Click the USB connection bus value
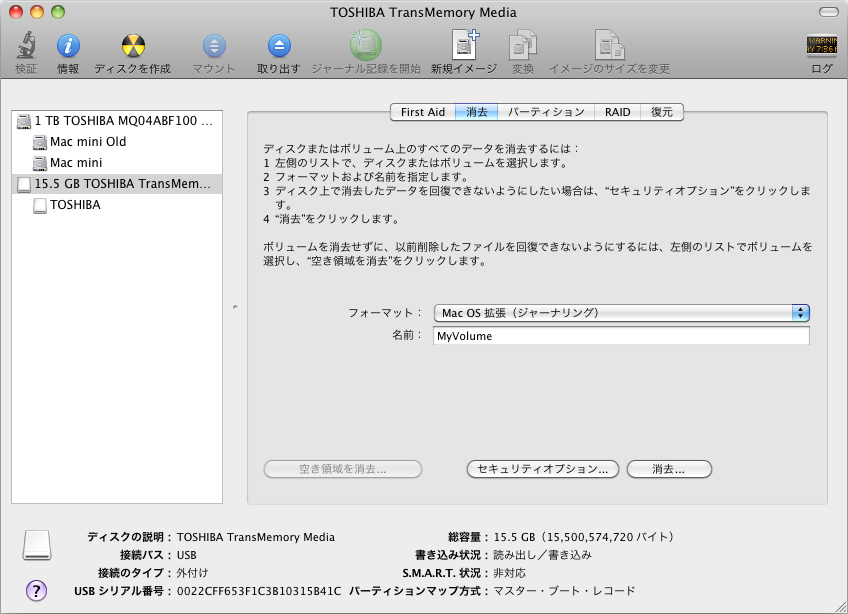Viewport: 848px width, 614px height. point(187,555)
